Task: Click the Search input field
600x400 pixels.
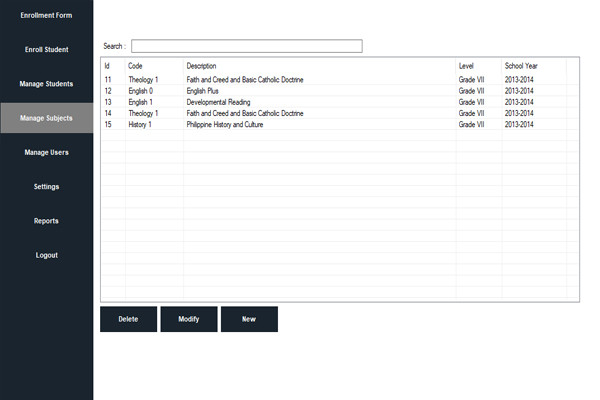Action: click(x=246, y=46)
